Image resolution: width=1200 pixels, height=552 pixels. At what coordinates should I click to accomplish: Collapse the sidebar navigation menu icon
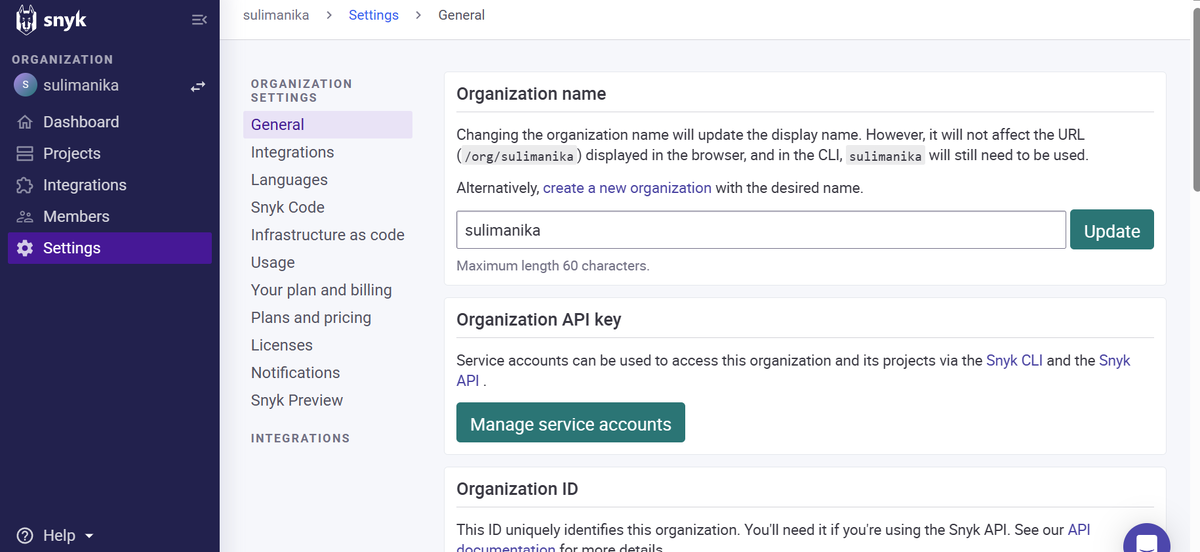click(198, 20)
